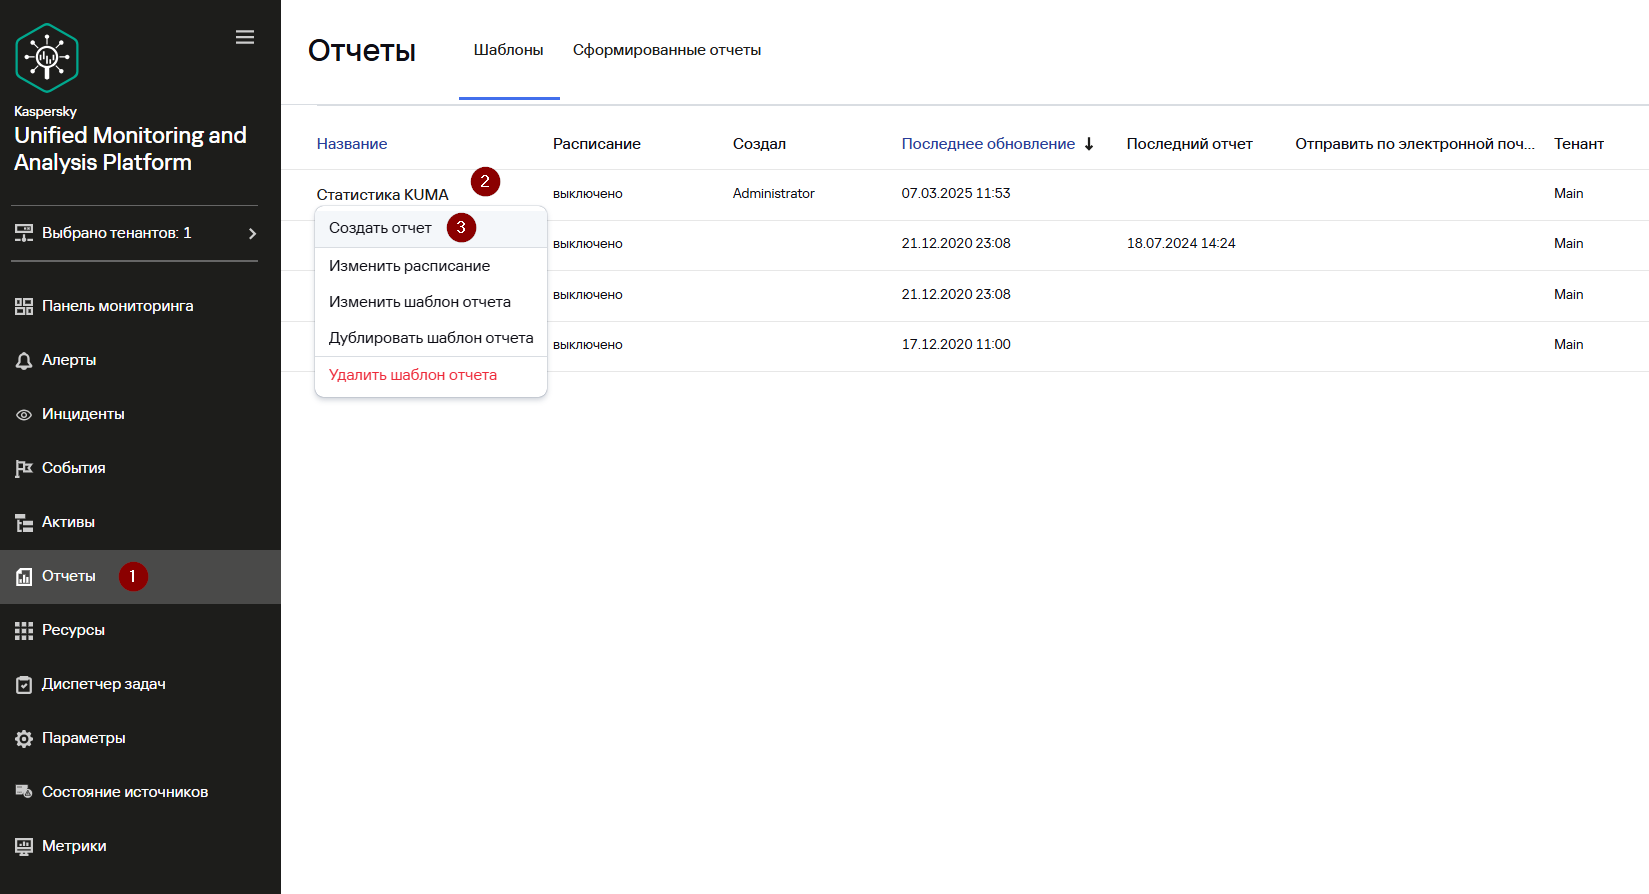Click the Отправить по электронной почте header
This screenshot has width=1649, height=894.
pyautogui.click(x=1415, y=144)
